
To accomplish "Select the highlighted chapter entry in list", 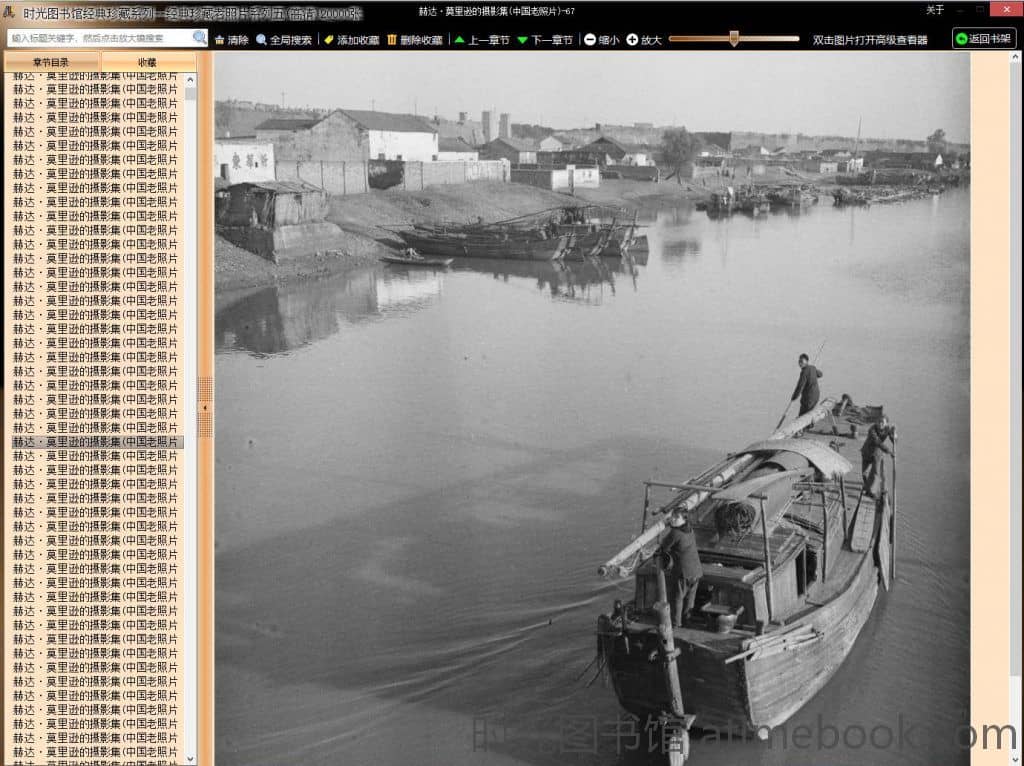I will [x=96, y=441].
